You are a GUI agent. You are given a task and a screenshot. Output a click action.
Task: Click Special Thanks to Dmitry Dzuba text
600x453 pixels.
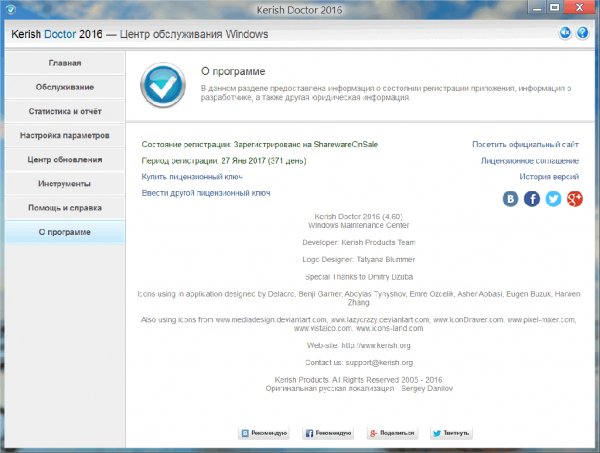359,277
